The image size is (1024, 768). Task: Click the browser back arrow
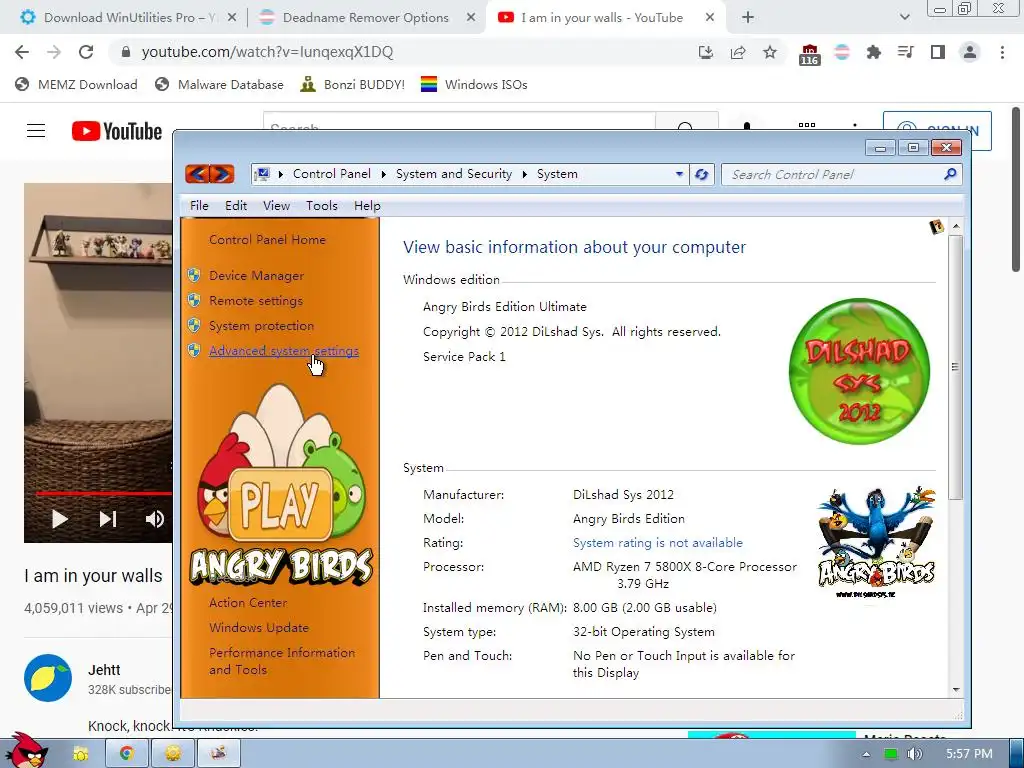click(22, 52)
